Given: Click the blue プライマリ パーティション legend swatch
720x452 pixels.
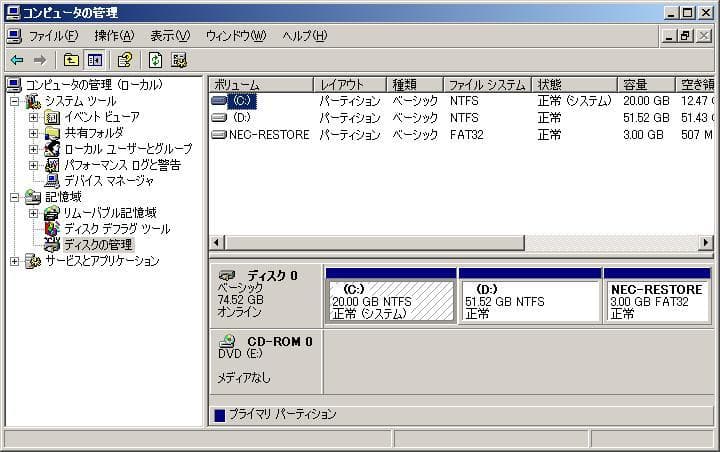Looking at the screenshot, I should 220,415.
